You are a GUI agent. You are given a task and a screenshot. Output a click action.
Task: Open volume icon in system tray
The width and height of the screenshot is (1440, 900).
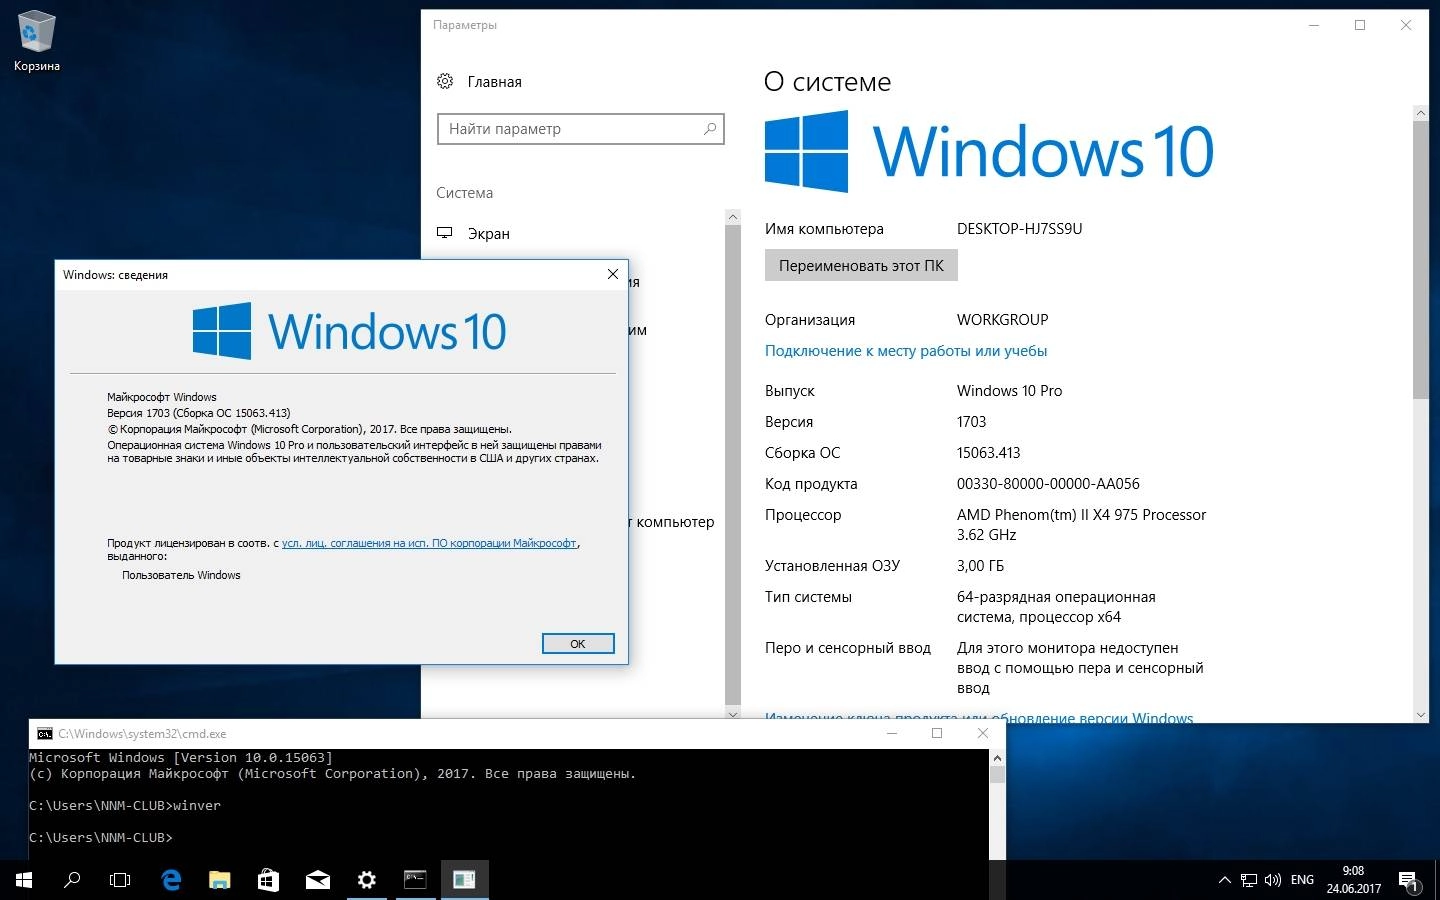coord(1273,881)
